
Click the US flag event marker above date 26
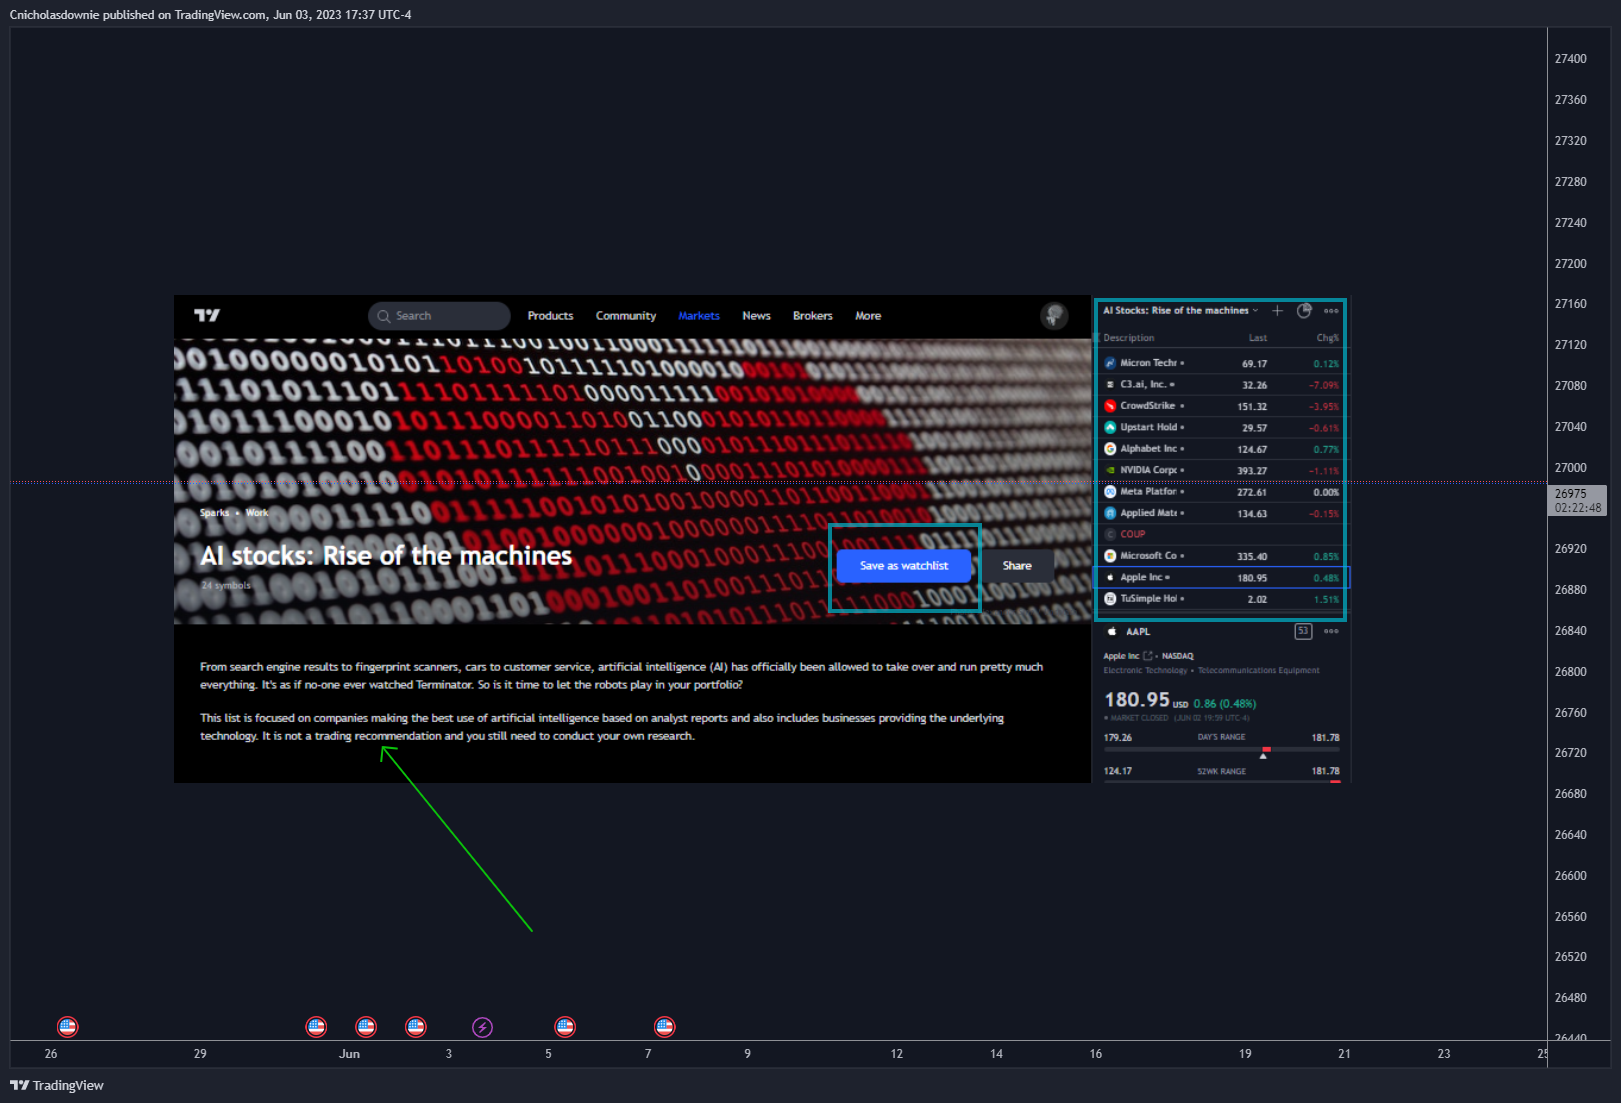pyautogui.click(x=67, y=1026)
